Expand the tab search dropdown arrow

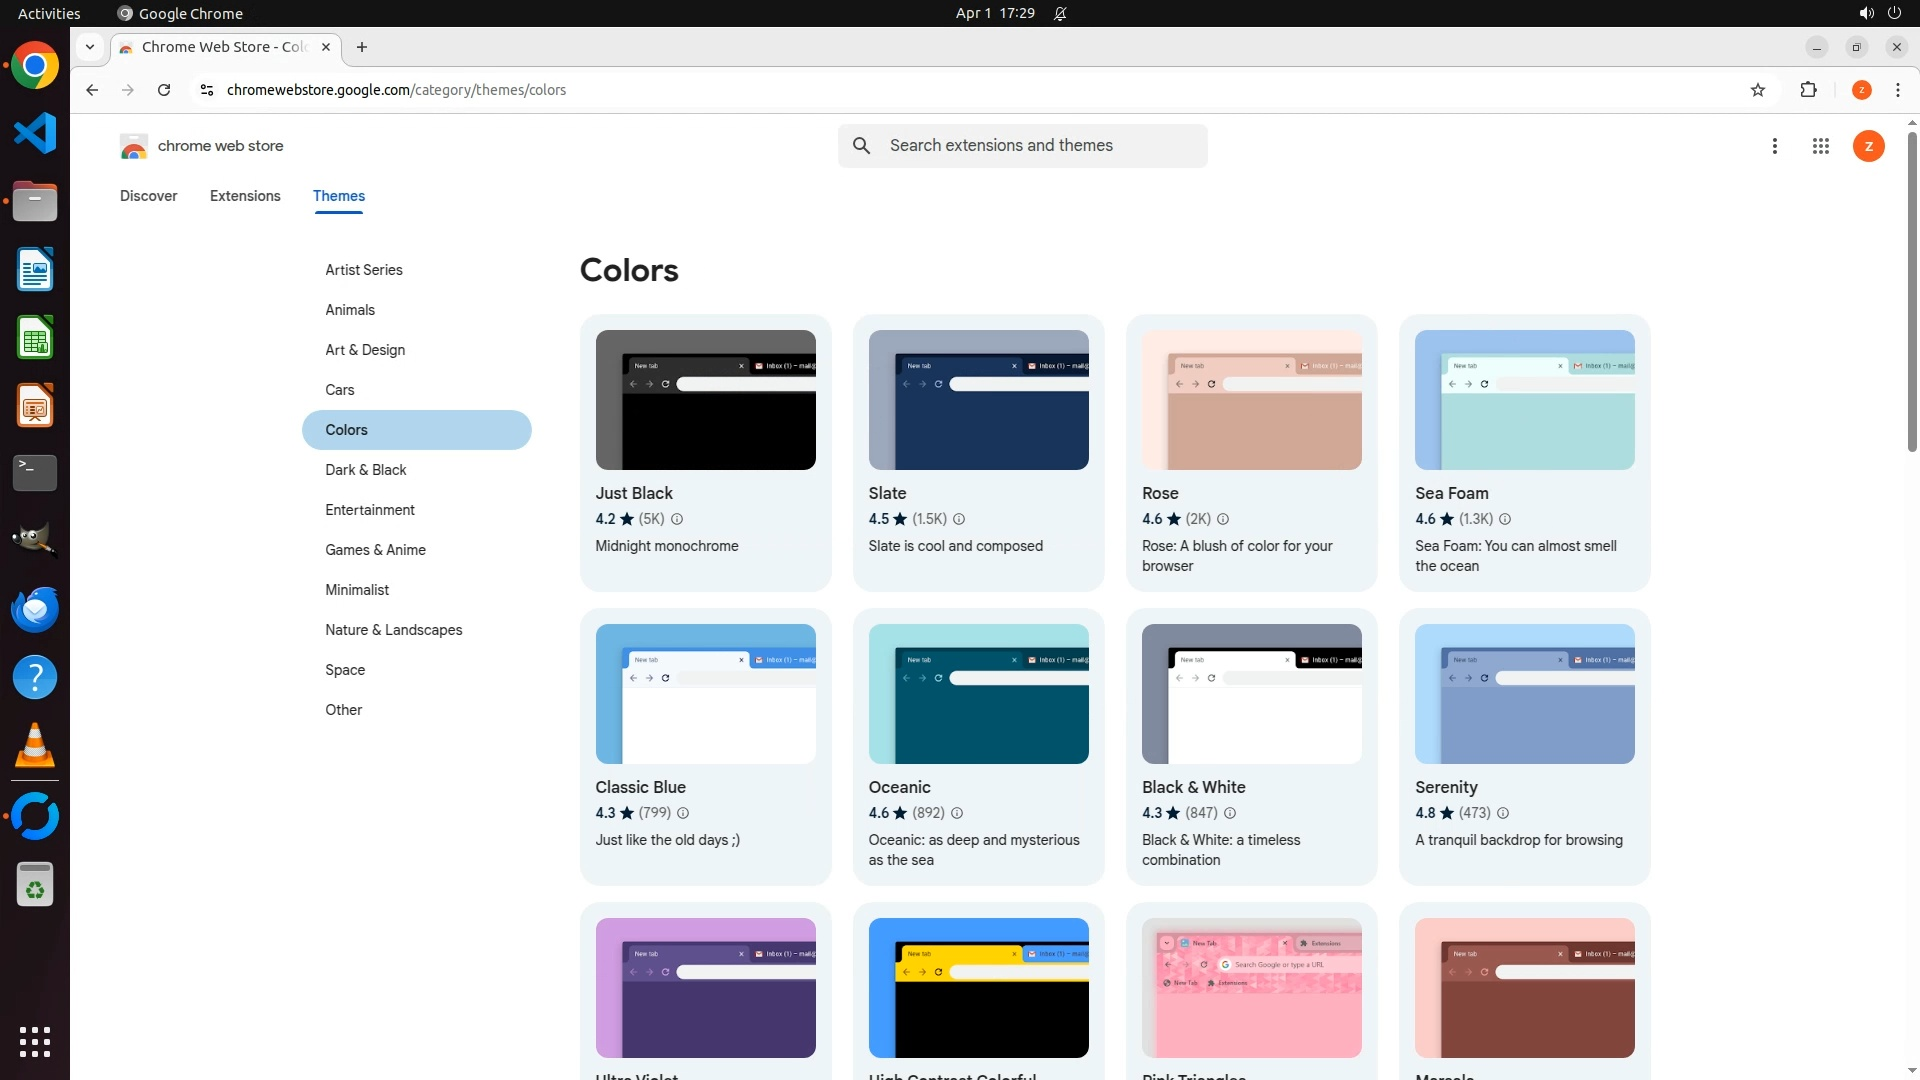[90, 47]
